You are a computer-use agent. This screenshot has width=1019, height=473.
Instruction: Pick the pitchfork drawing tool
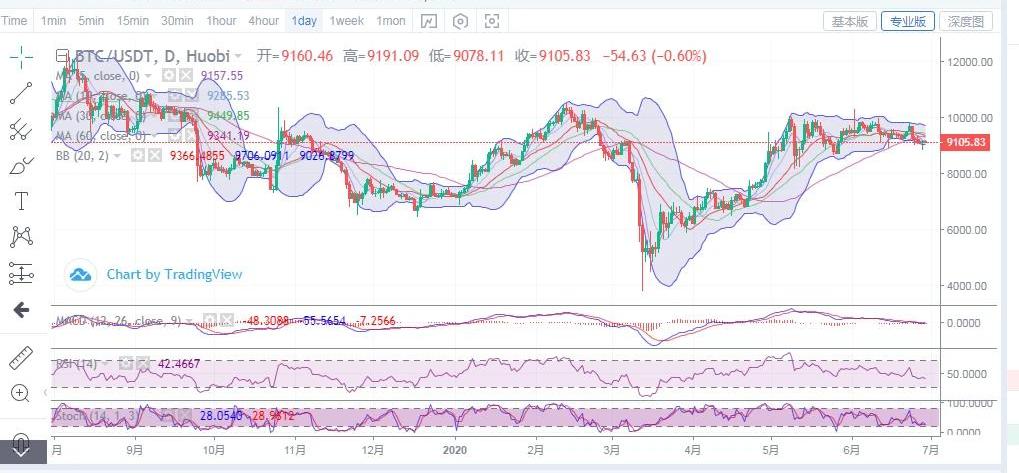pos(21,129)
